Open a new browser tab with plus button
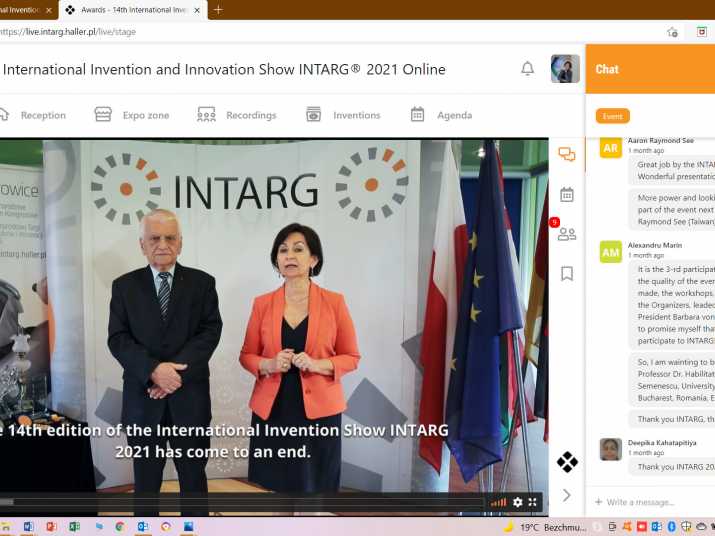 click(218, 10)
